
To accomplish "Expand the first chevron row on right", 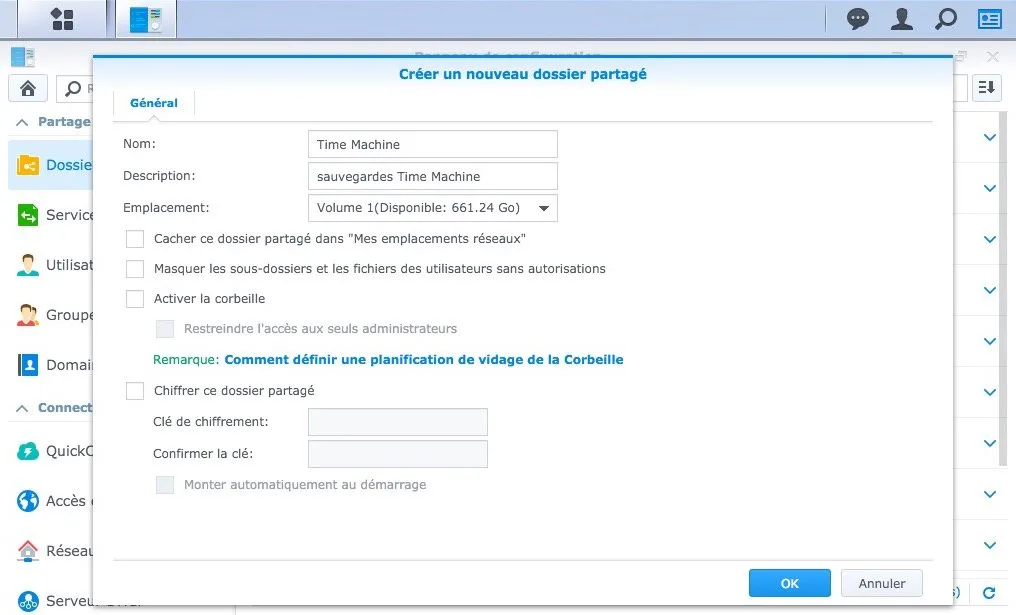I will tap(989, 137).
